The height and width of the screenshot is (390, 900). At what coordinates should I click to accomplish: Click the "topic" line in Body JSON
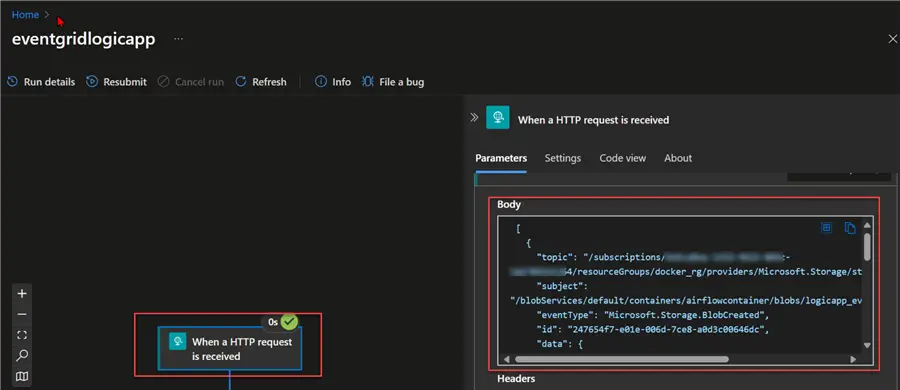(x=664, y=257)
